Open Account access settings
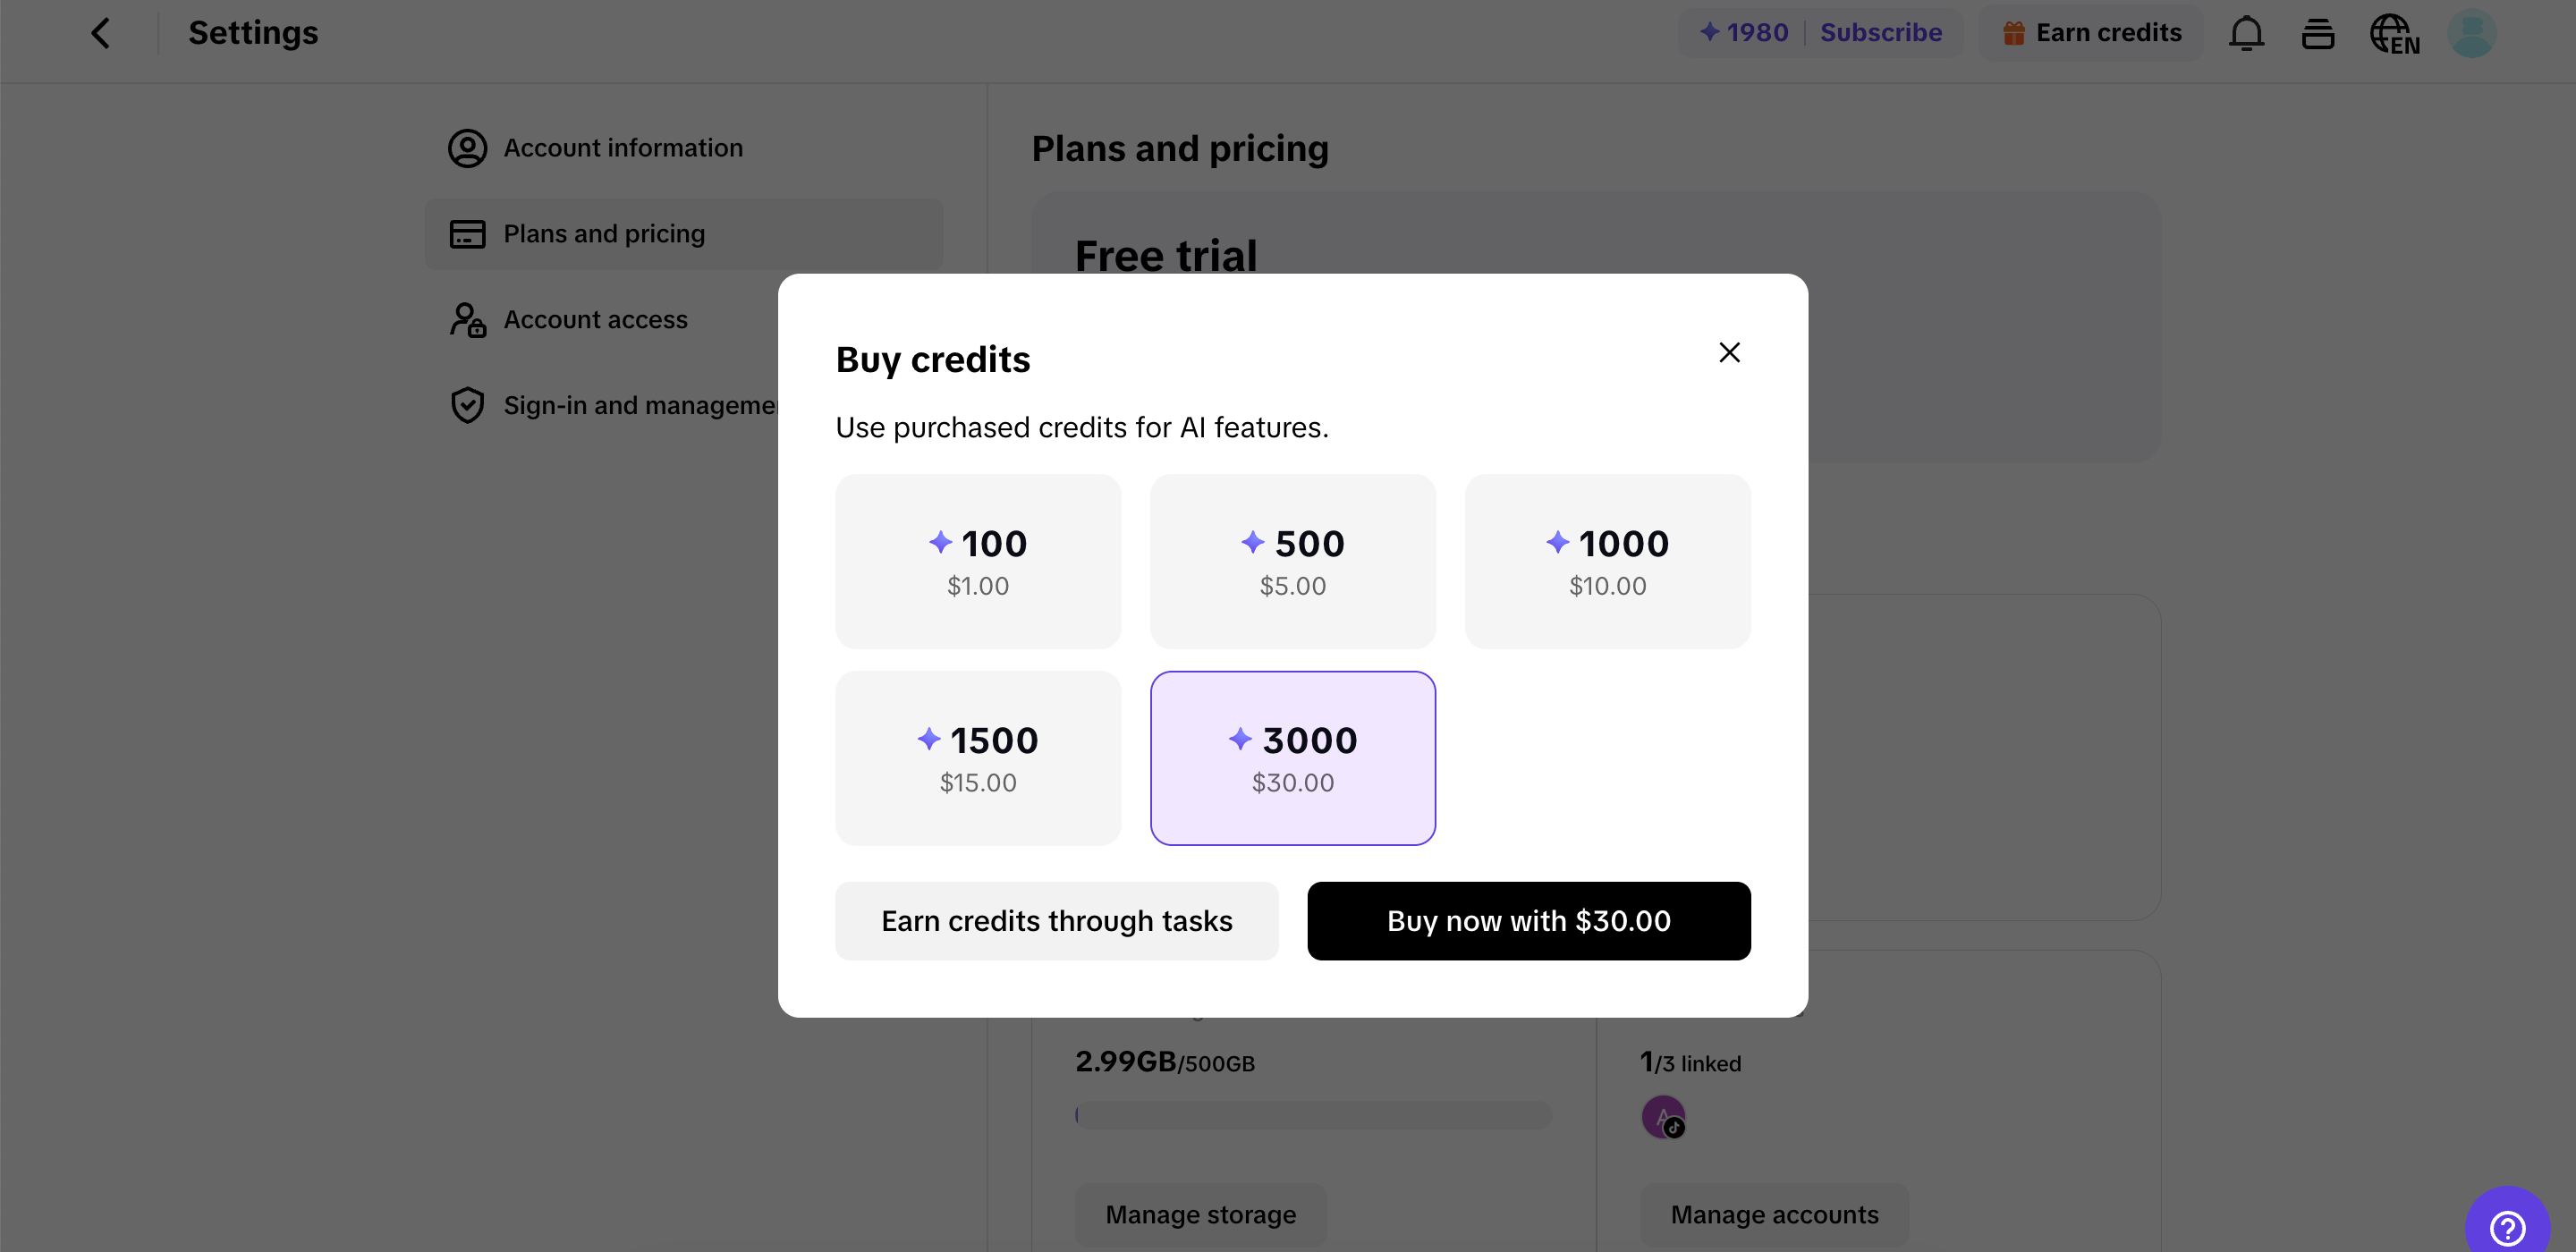This screenshot has width=2576, height=1252. pyautogui.click(x=596, y=319)
